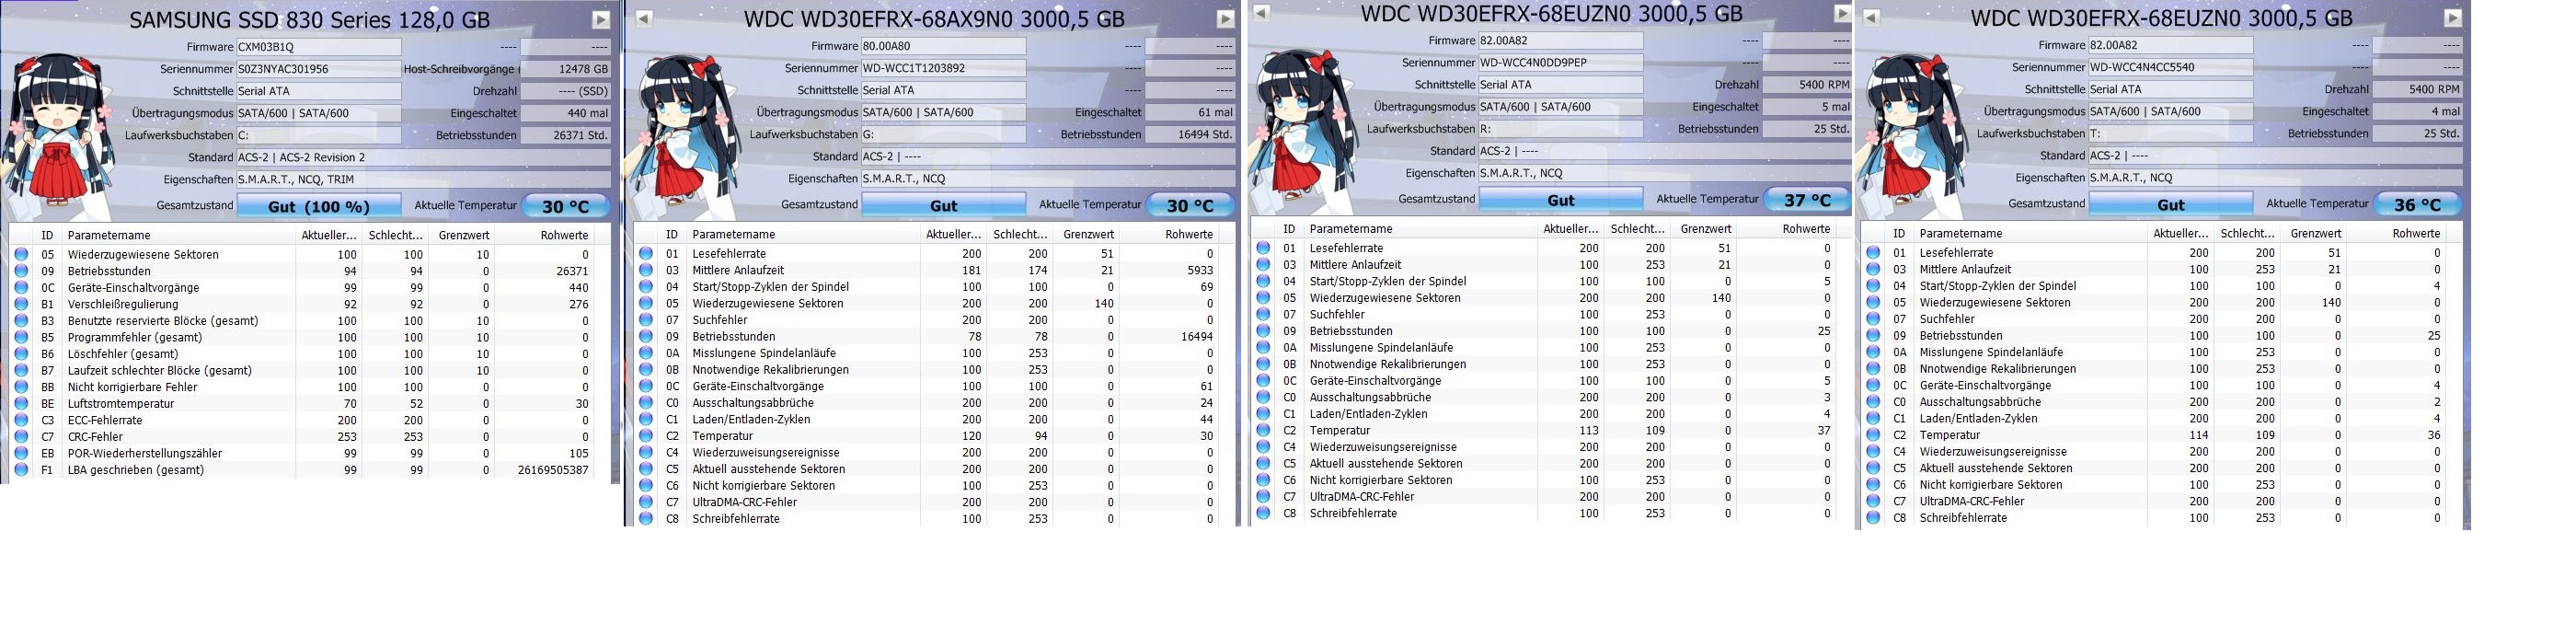Select Misslungene Spindelanläufe row in T: panel

2154,352
